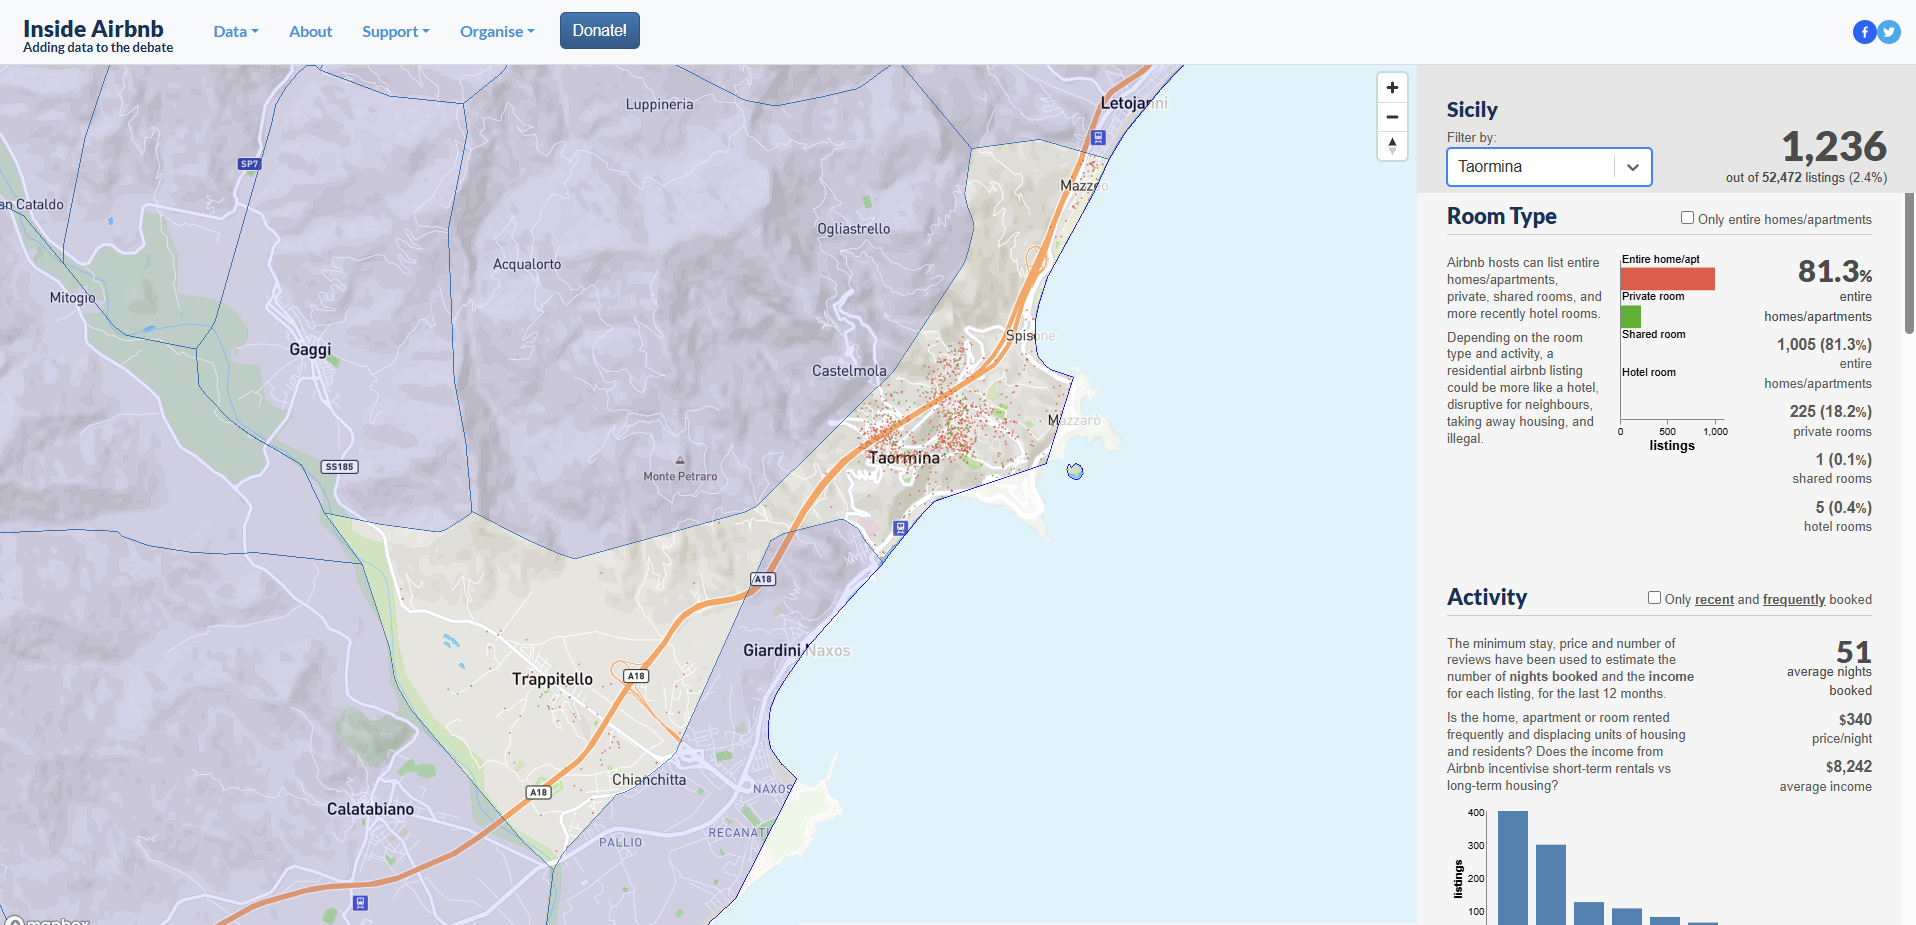Click the Giardini Naxos map label
The image size is (1916, 925).
(x=797, y=650)
